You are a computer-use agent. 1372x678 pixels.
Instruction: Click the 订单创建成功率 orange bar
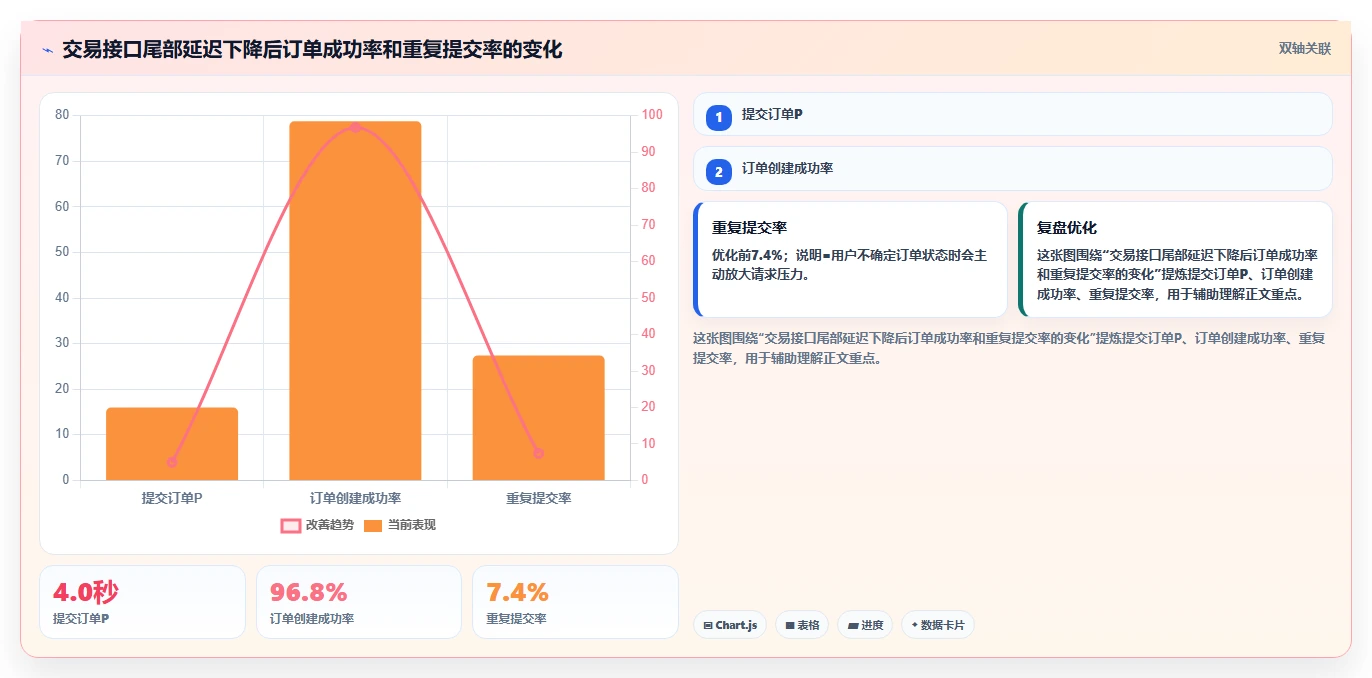coord(355,301)
